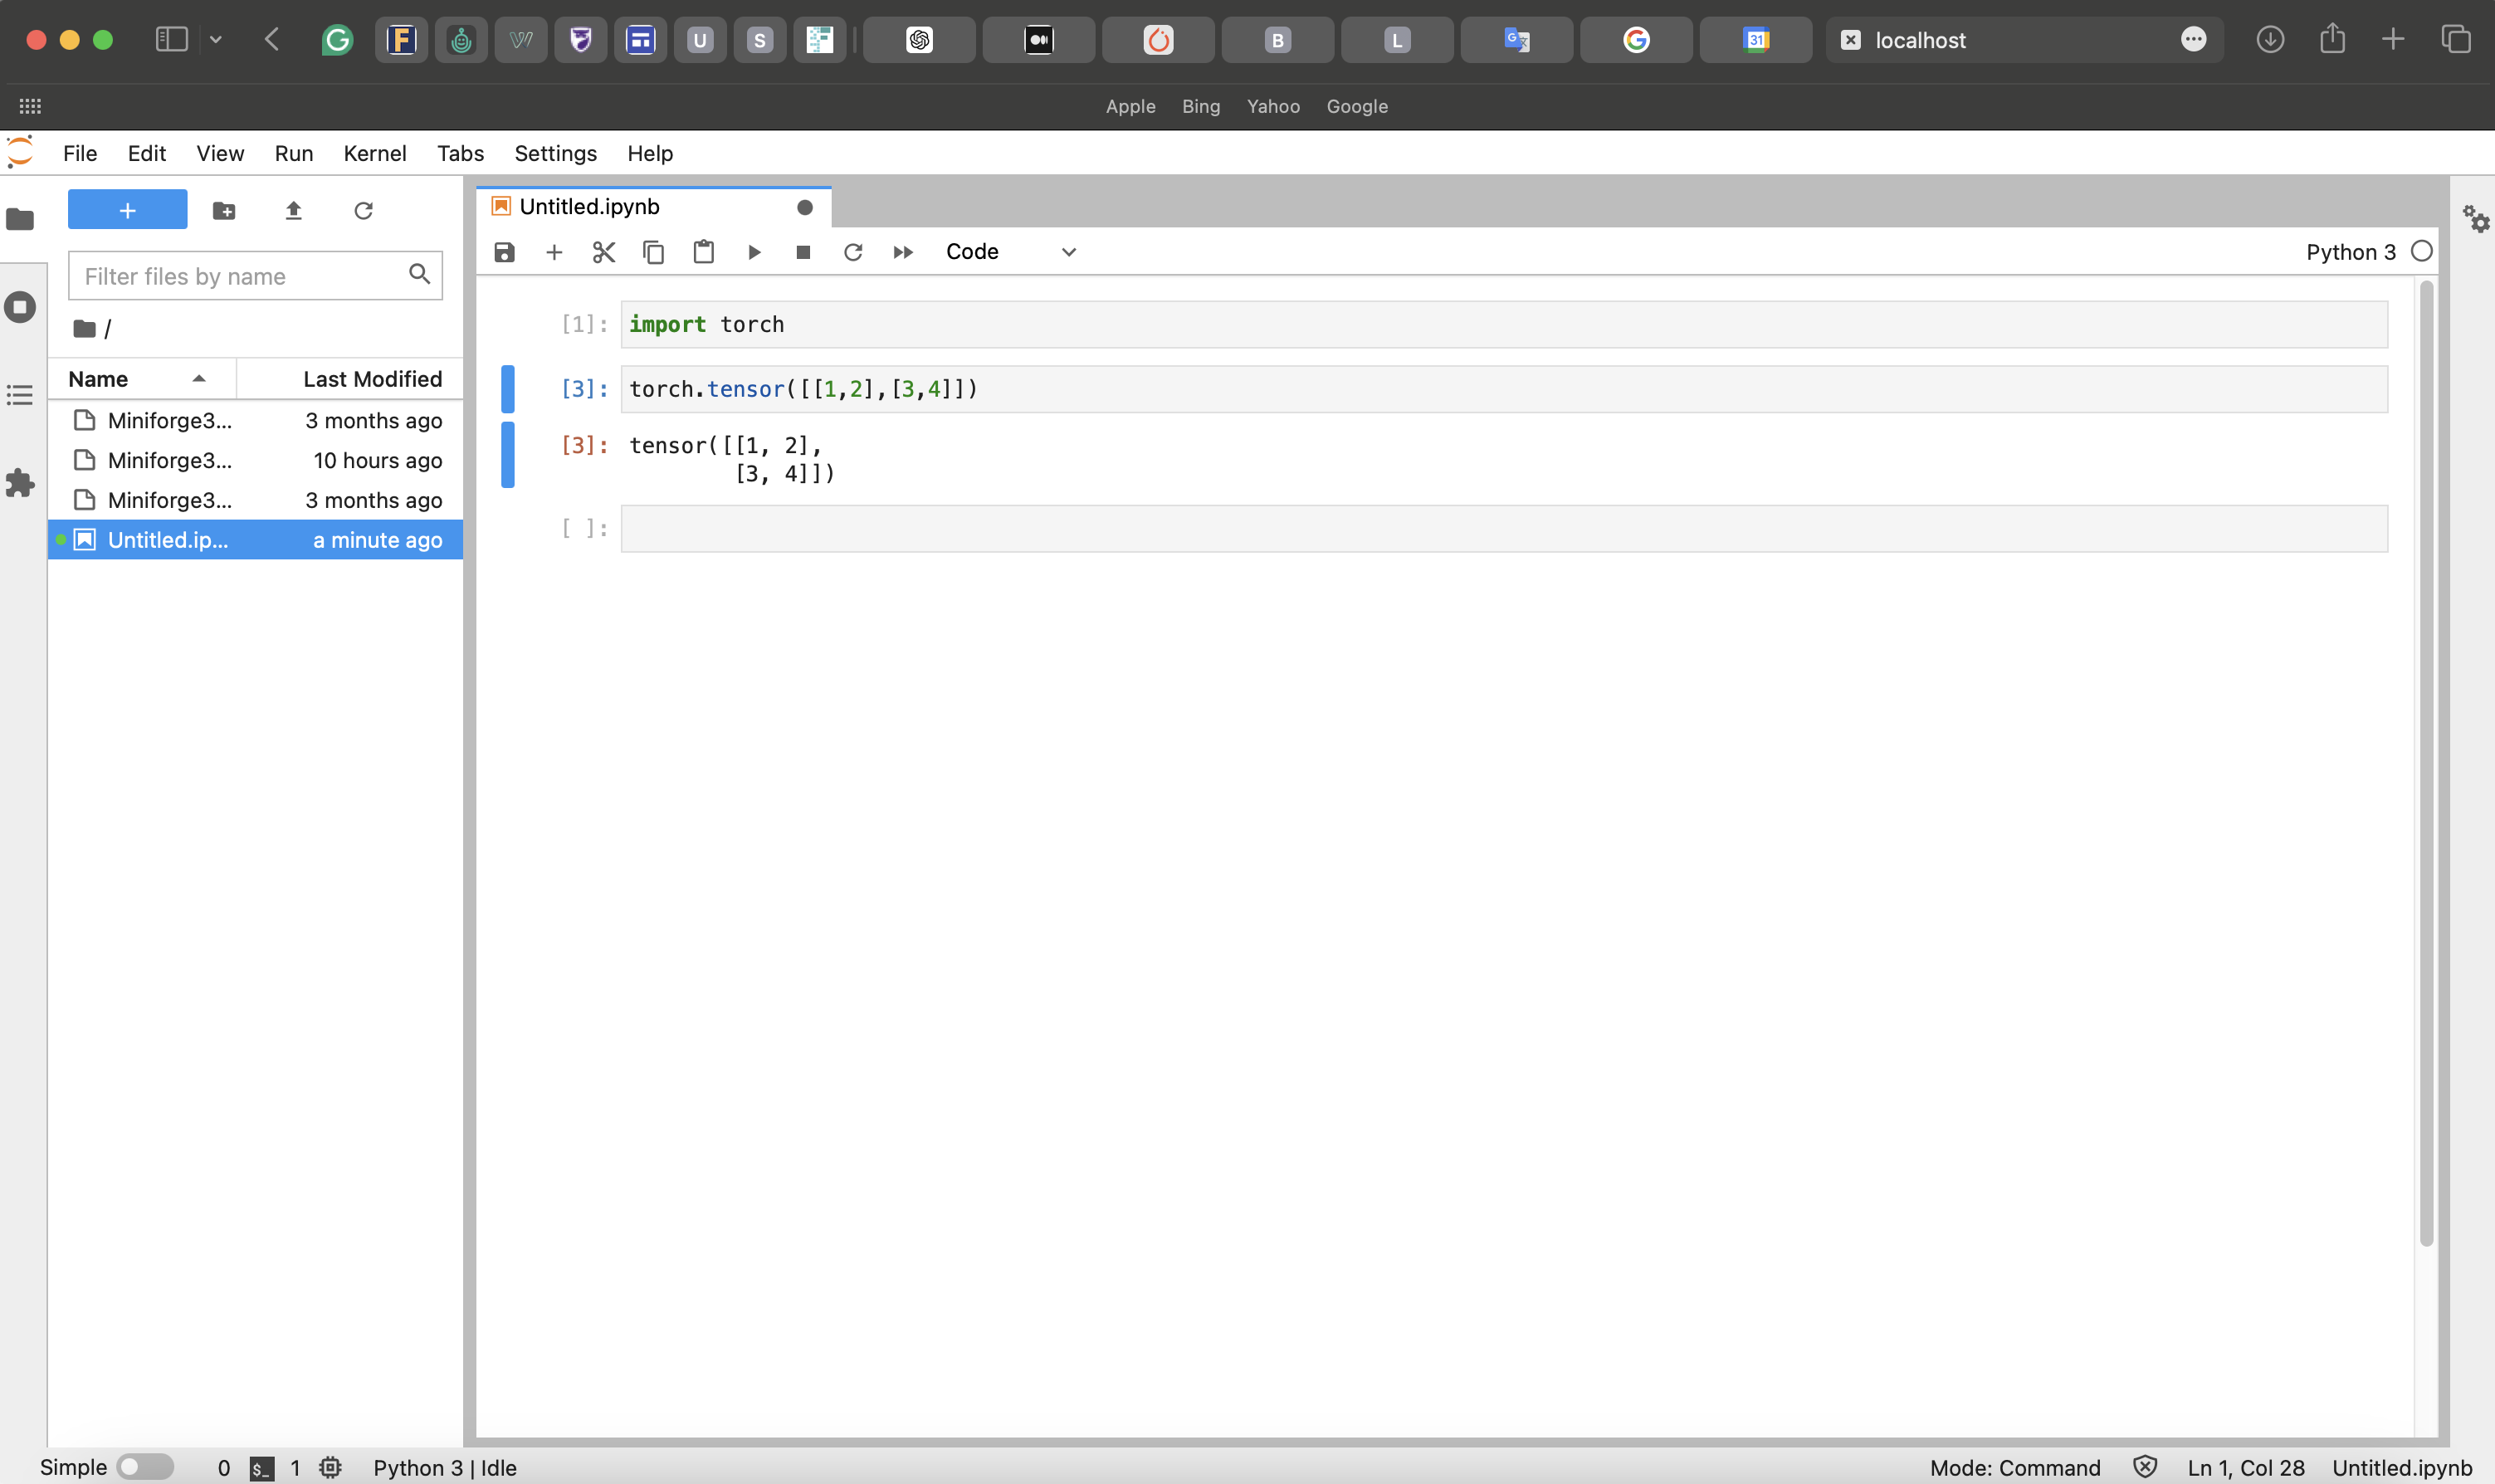Viewport: 2495px width, 1484px height.
Task: Open the table of contents panel
Action: click(20, 395)
